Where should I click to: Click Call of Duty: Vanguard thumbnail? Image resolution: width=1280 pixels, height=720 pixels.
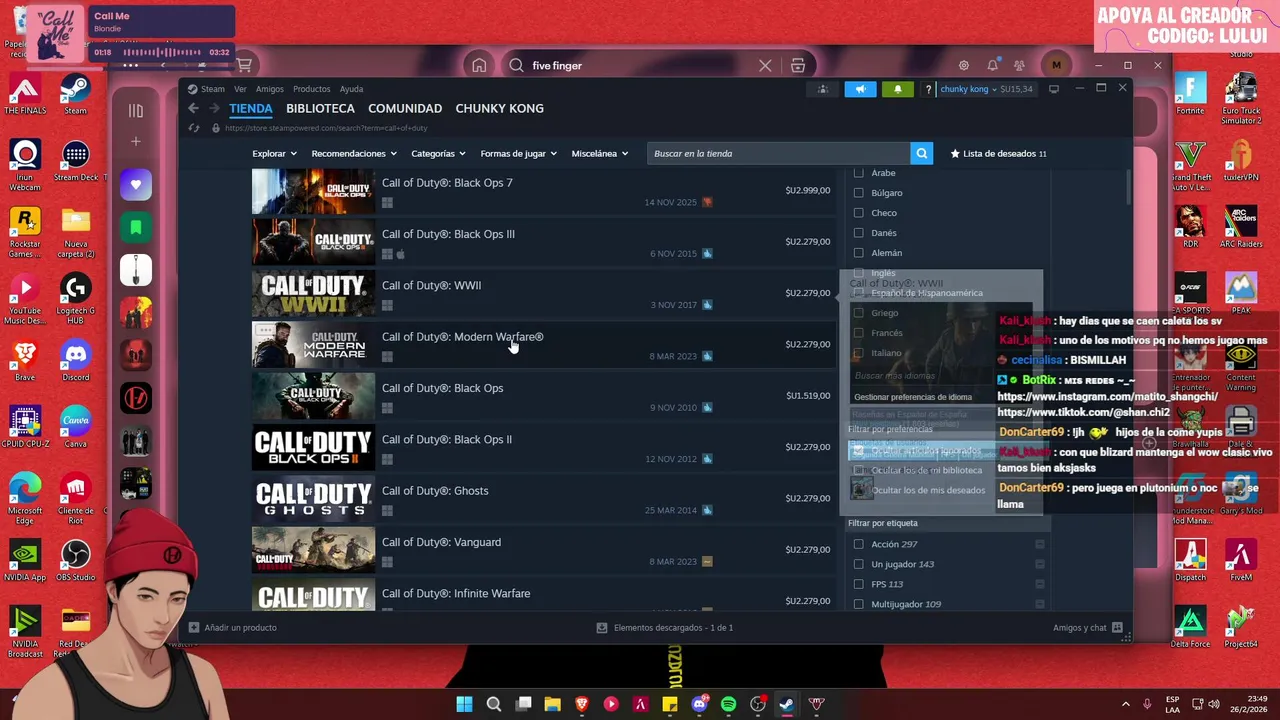(x=313, y=549)
